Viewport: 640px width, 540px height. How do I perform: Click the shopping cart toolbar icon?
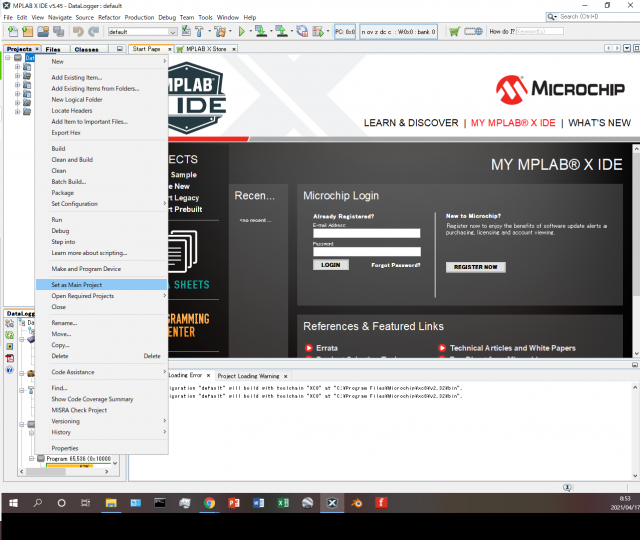(454, 31)
